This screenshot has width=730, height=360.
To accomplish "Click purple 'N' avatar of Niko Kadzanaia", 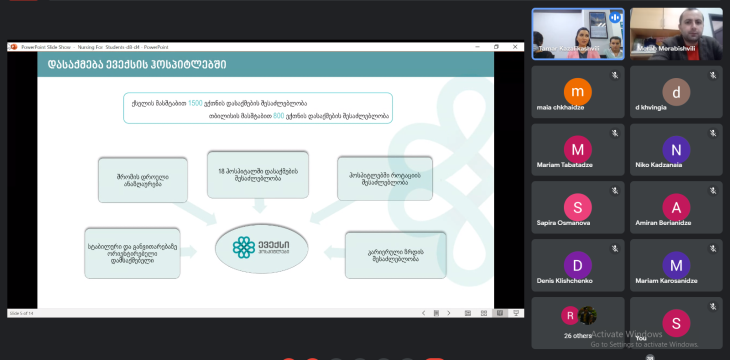I will click(x=676, y=149).
